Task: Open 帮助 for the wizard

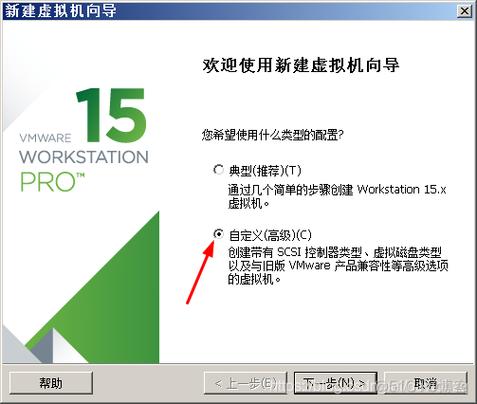Action: click(x=51, y=383)
